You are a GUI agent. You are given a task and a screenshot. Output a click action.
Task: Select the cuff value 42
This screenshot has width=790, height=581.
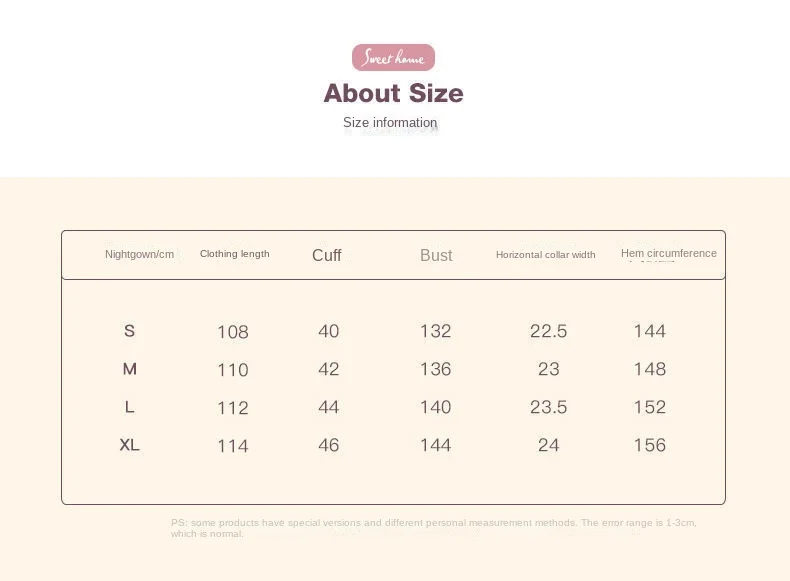tap(328, 369)
